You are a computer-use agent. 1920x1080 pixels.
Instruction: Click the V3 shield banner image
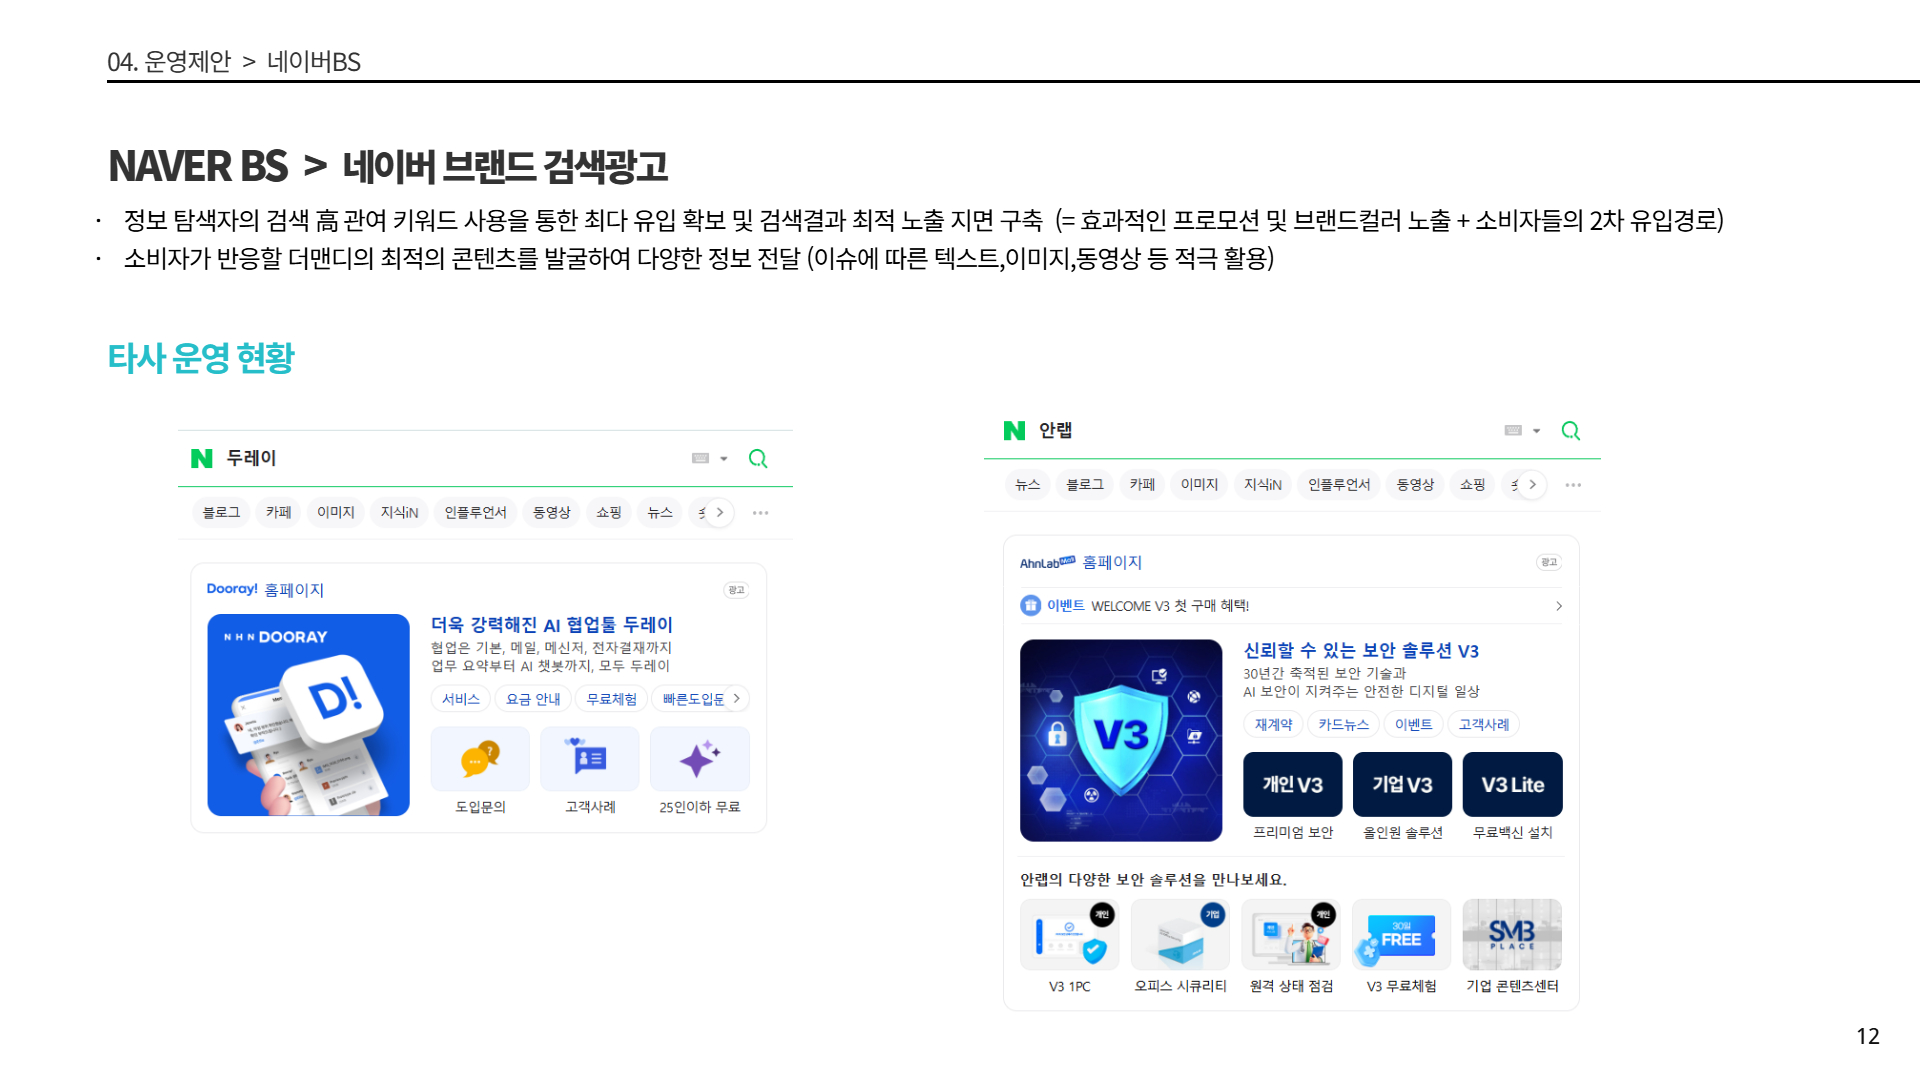(x=1120, y=740)
